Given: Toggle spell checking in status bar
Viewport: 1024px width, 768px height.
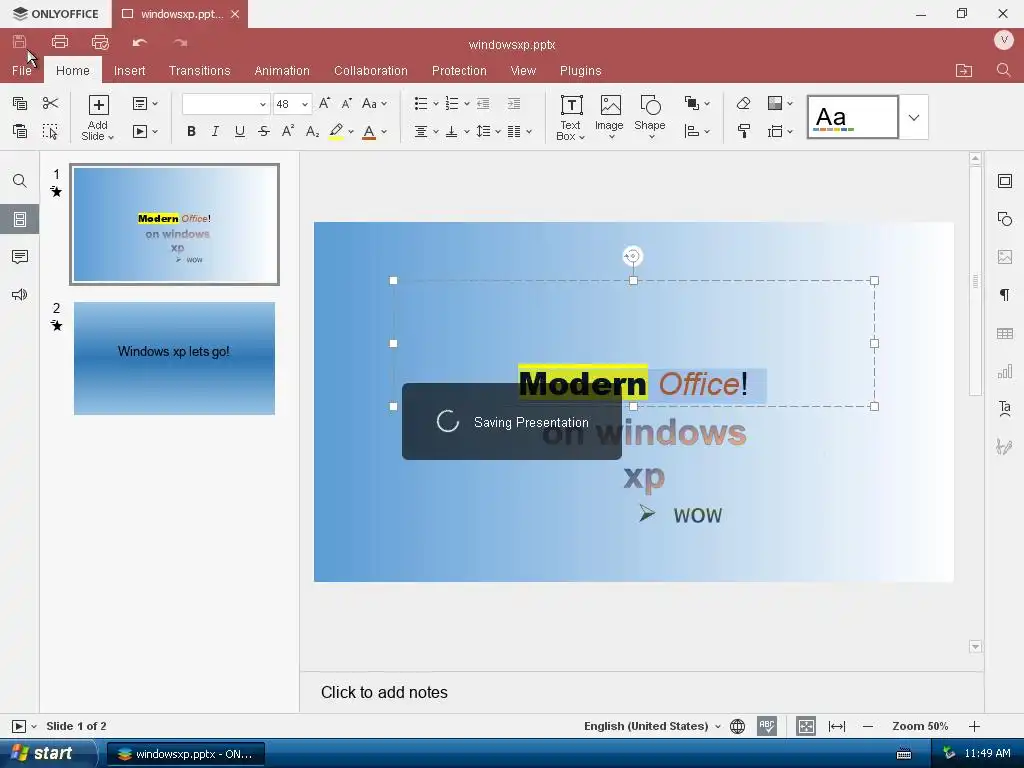Looking at the screenshot, I should click(767, 726).
